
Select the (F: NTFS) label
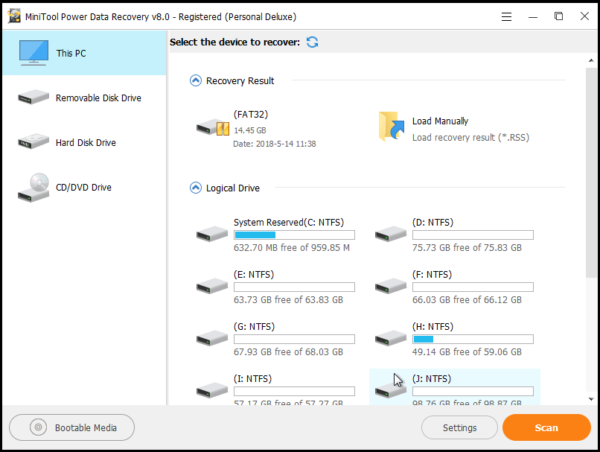[432, 274]
